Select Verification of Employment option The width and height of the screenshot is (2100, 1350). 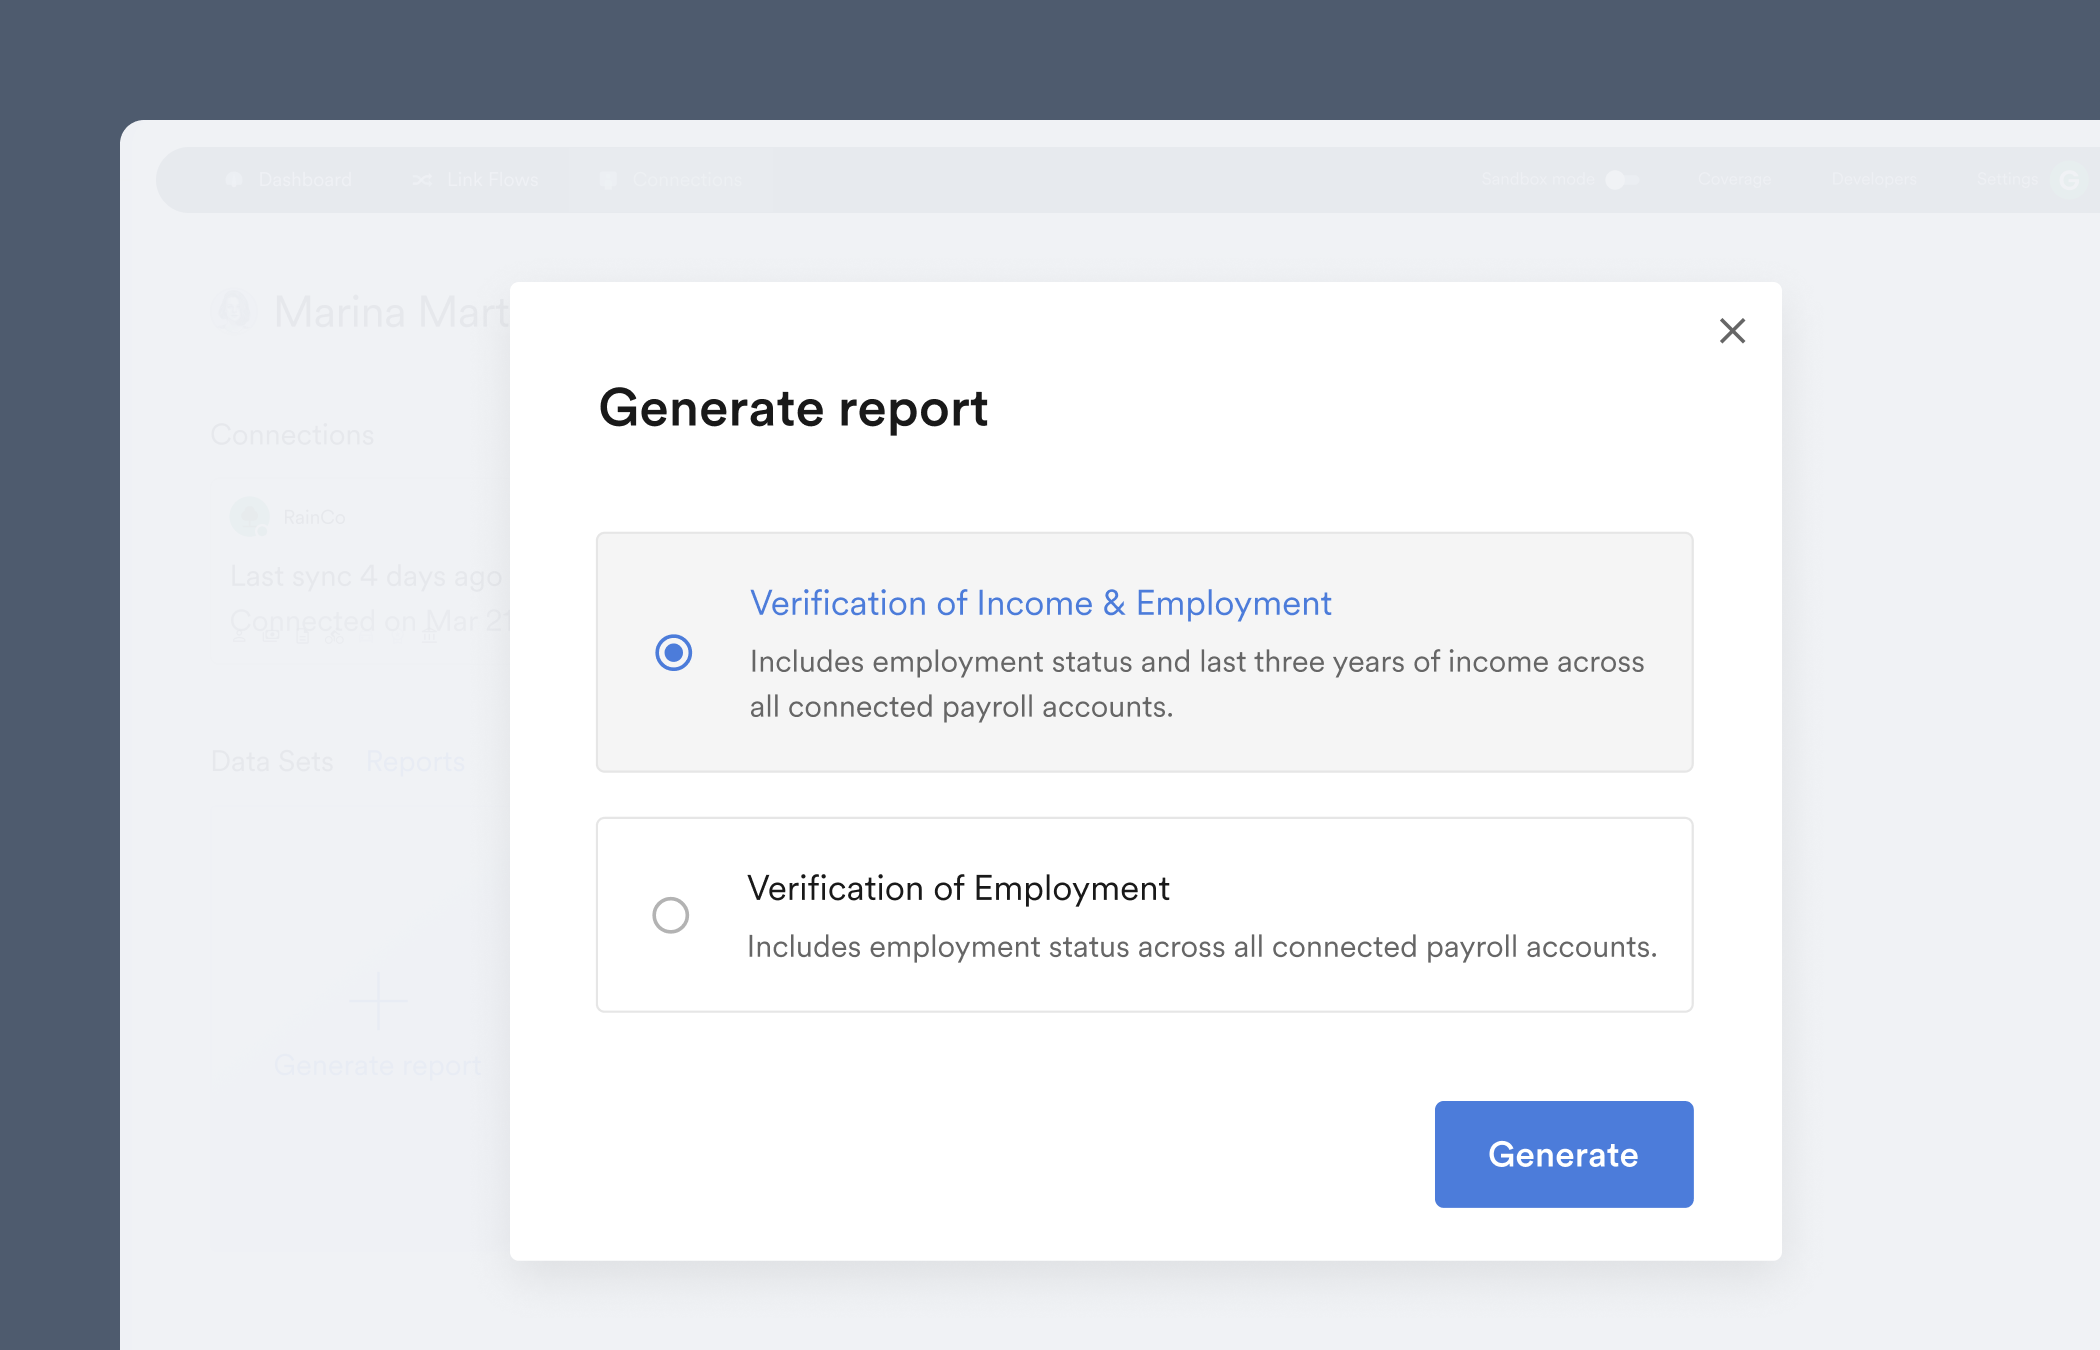pos(669,914)
